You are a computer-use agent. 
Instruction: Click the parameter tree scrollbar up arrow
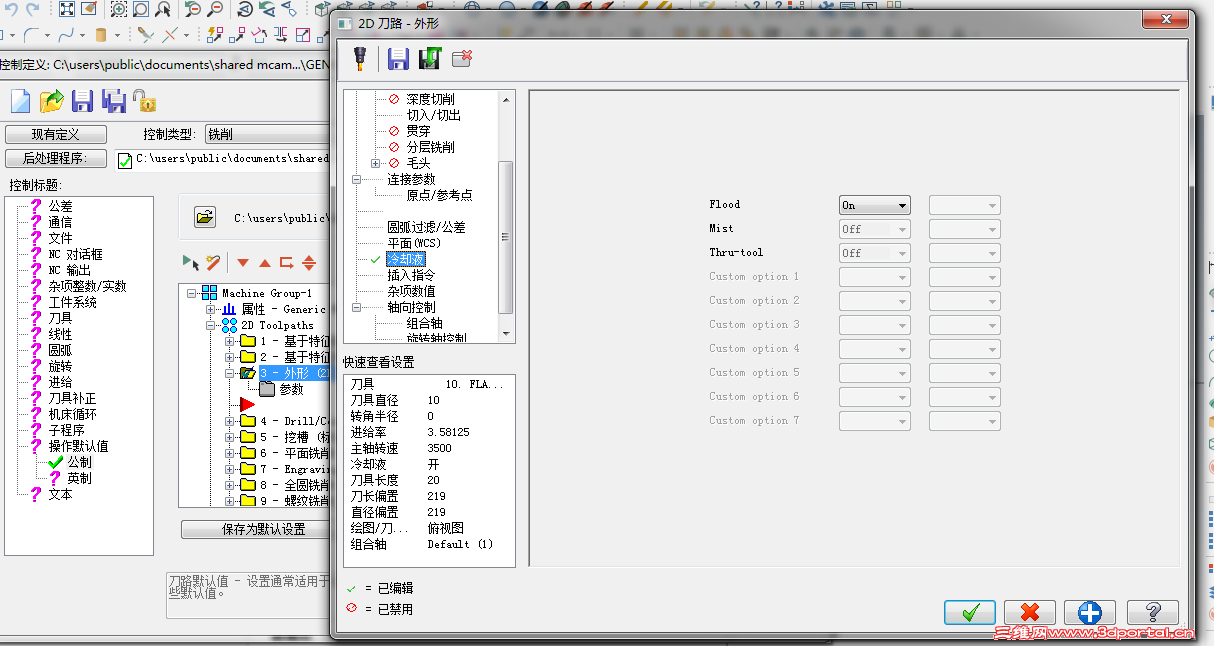[506, 99]
